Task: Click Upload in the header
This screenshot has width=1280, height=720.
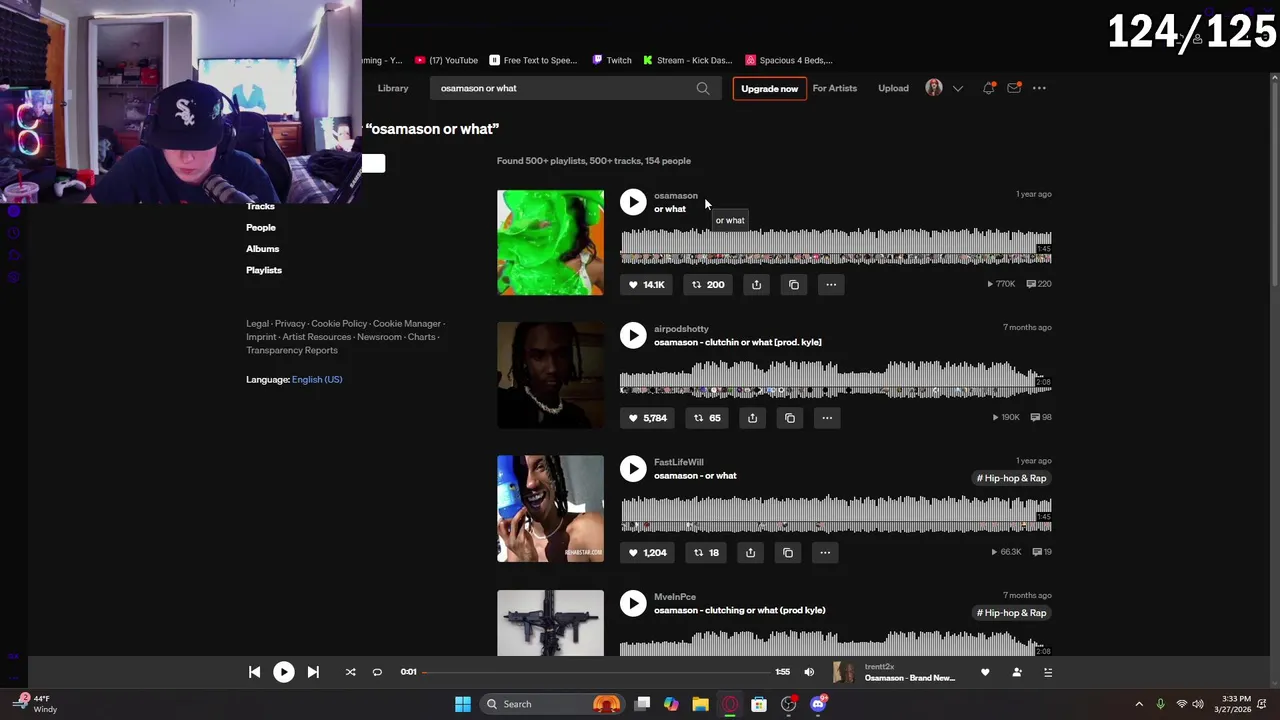Action: point(893,88)
